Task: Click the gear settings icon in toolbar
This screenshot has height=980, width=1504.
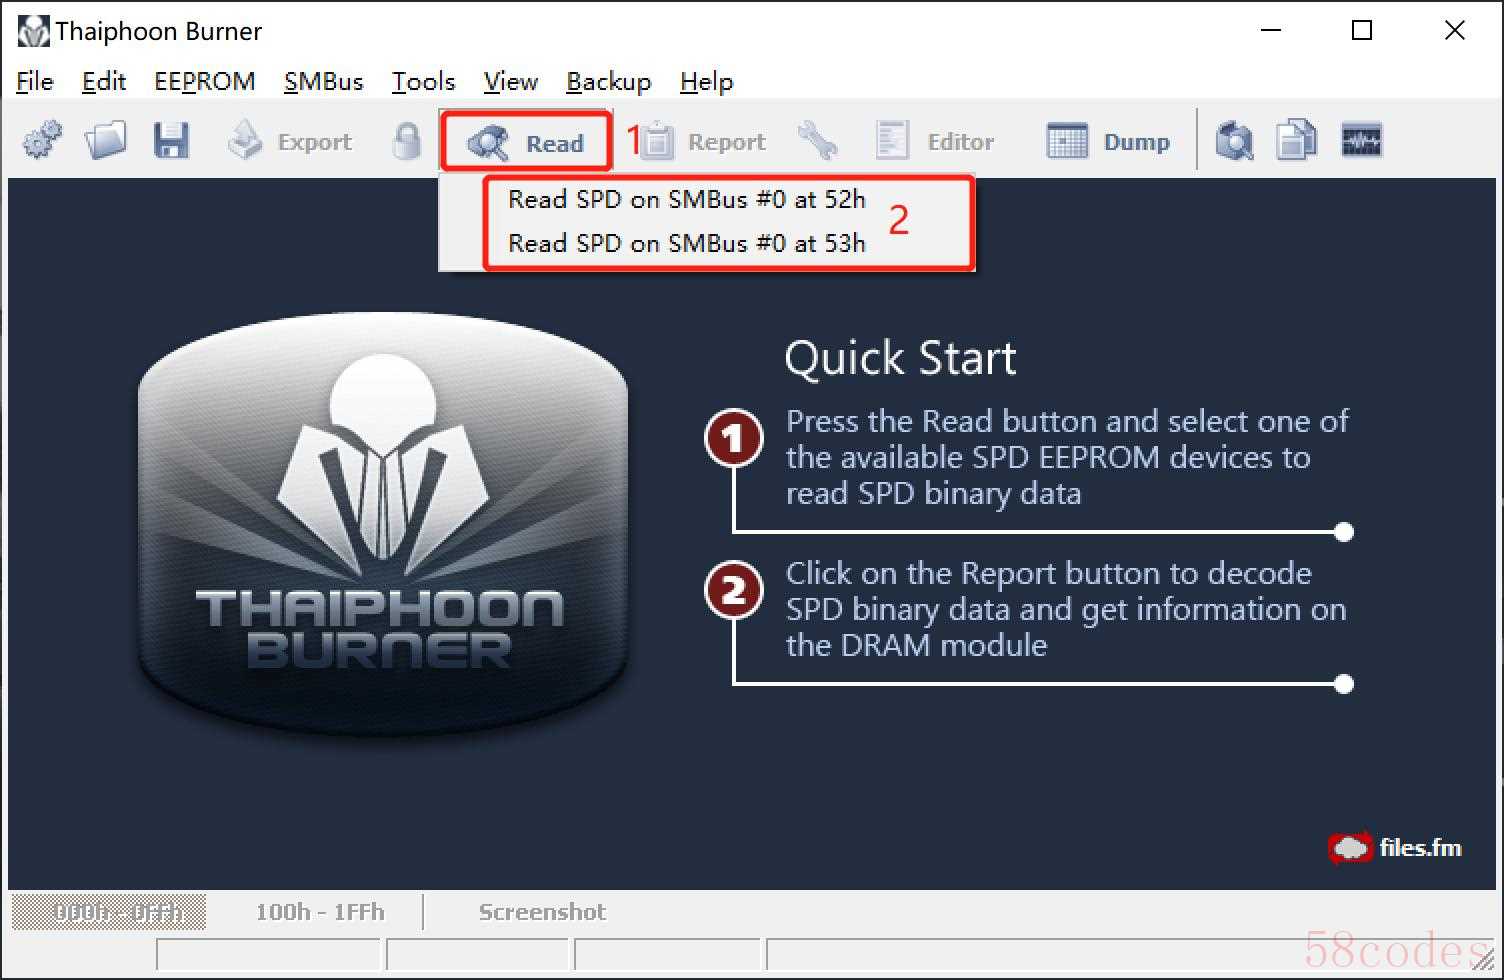Action: tap(42, 141)
